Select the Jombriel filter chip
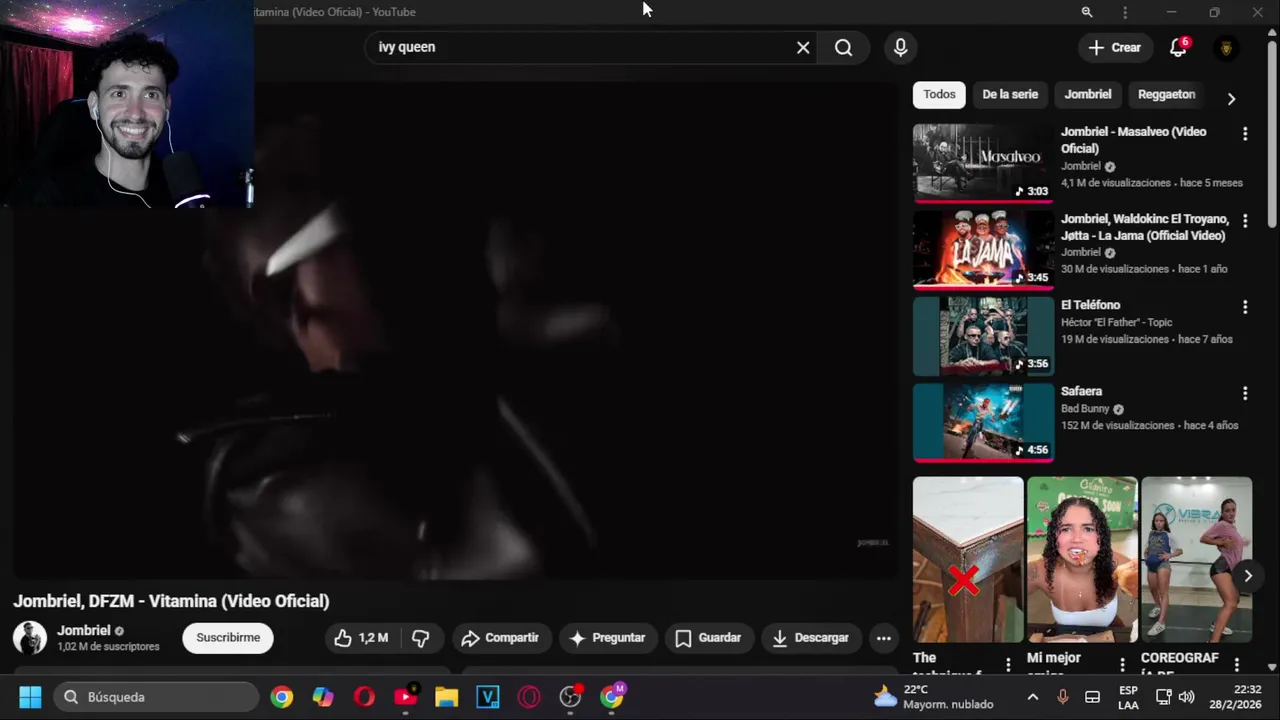 pos(1088,94)
